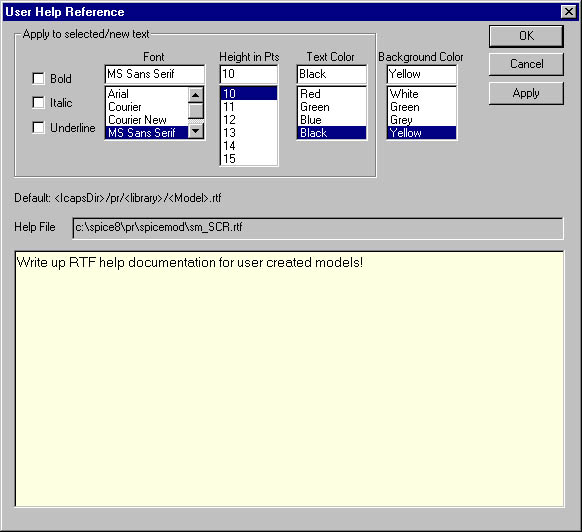Click the font list scroll-down arrow
Screen dimensions: 582x532
point(196,131)
